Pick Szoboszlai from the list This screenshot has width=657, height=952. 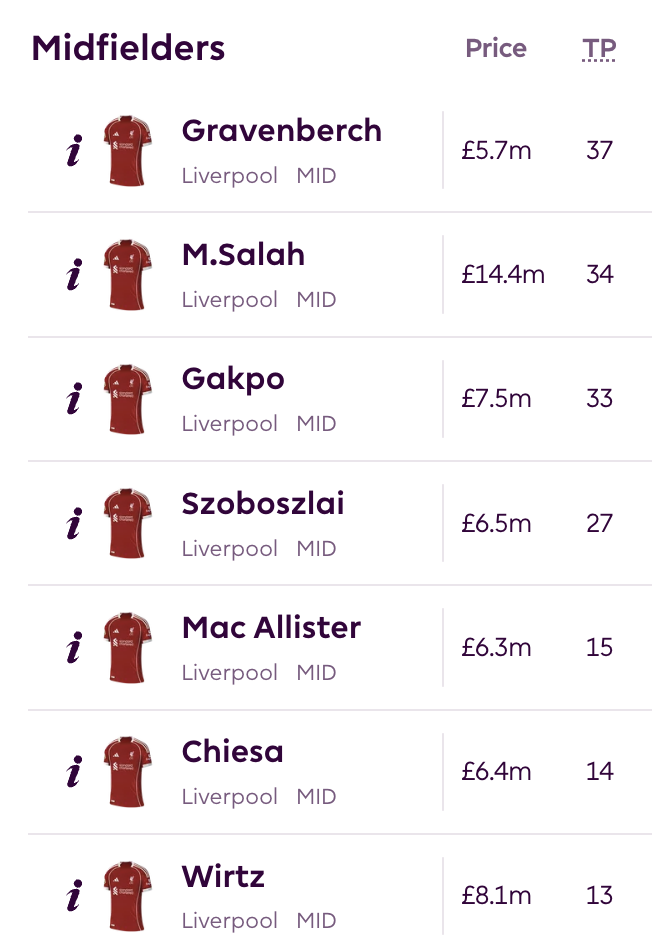[x=263, y=503]
